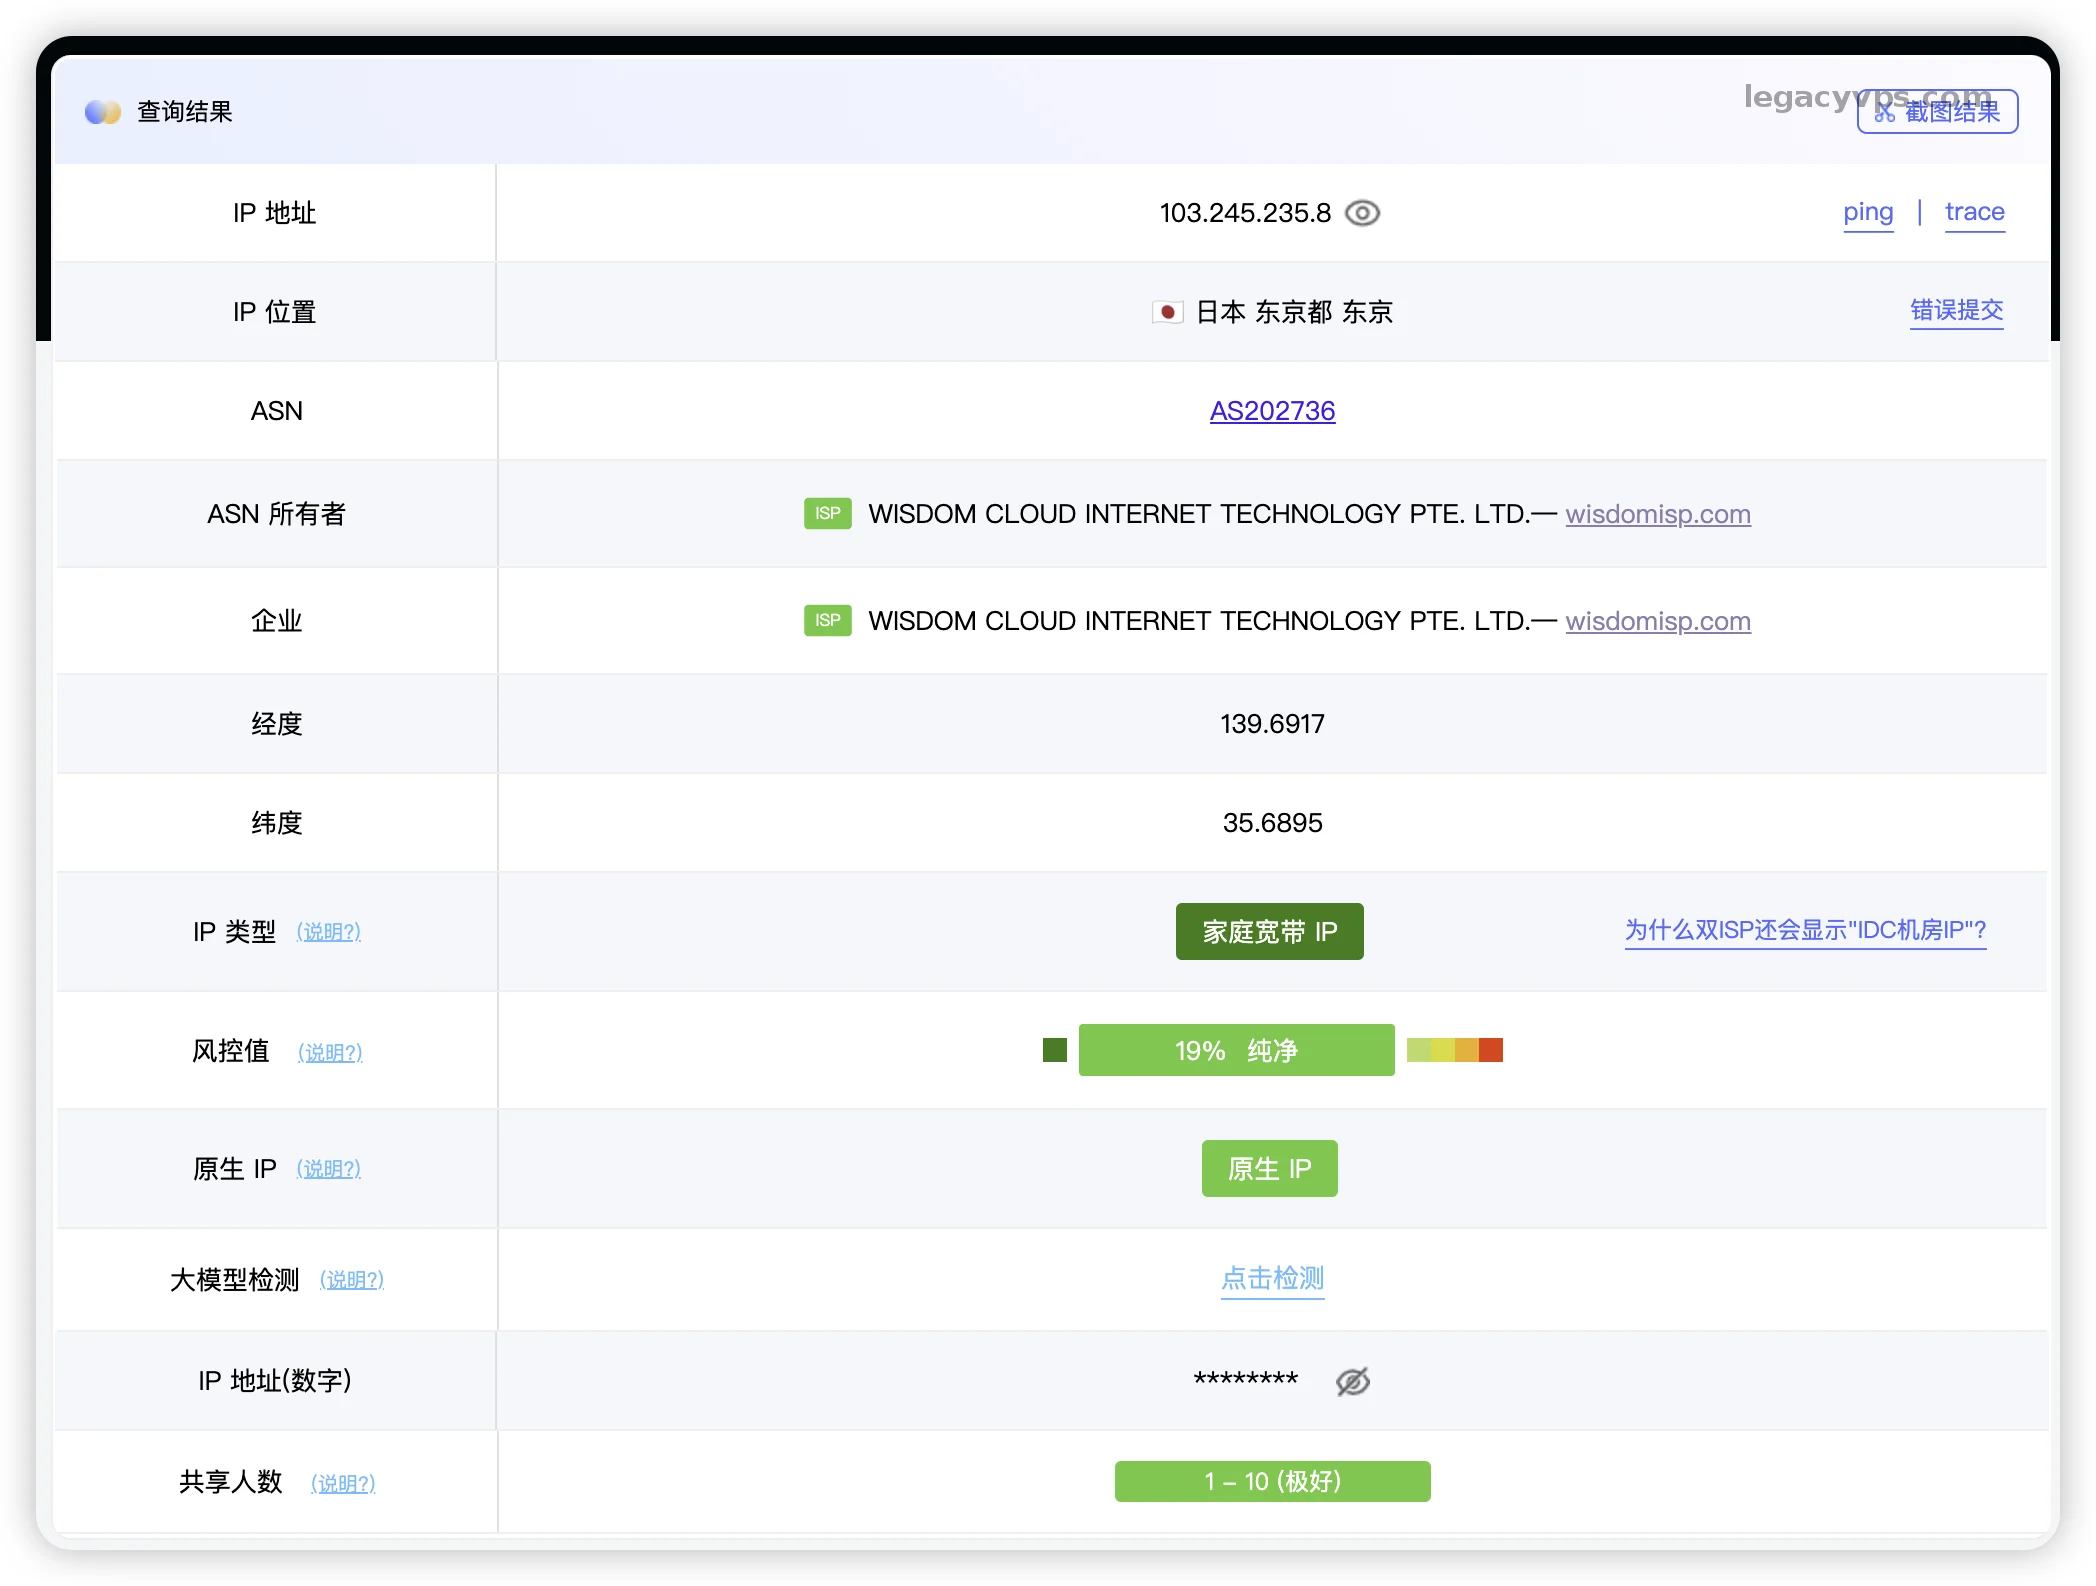Viewport: 2096px width, 1586px height.
Task: Click the dark green risk square indicator
Action: pos(1054,1050)
